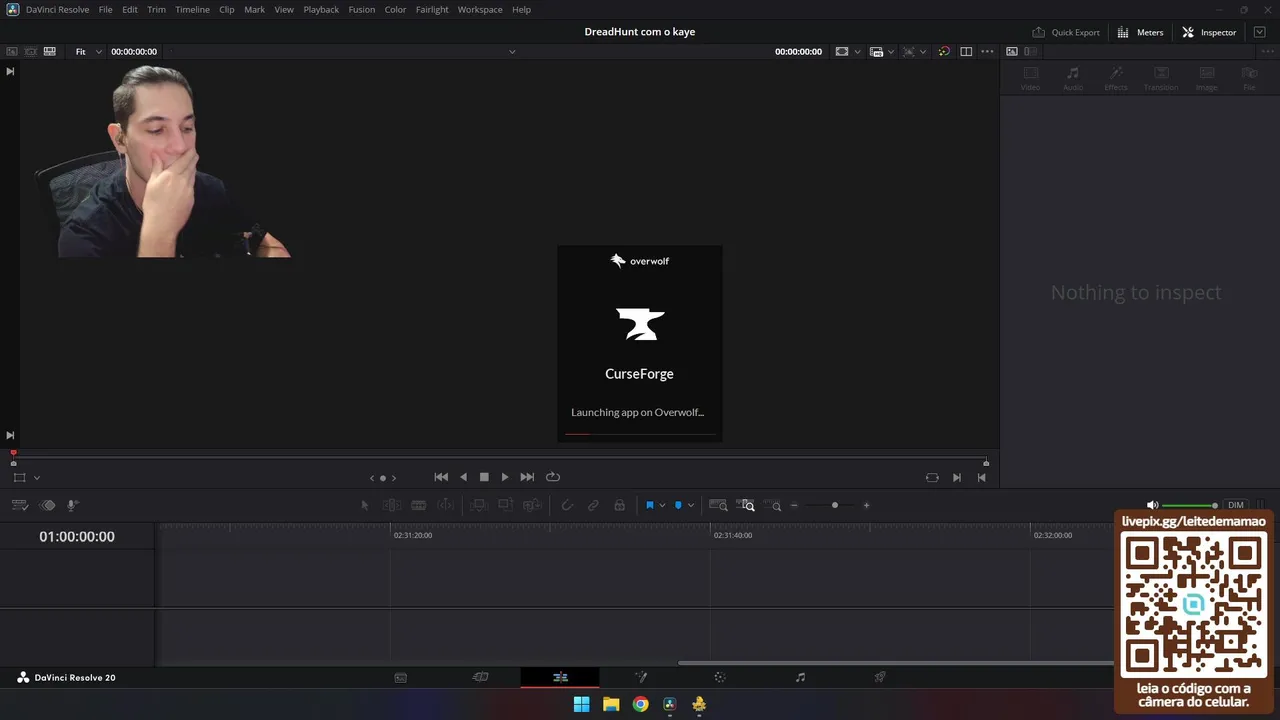Select the arrow Selection Mode tool
Screen dimensions: 1280x720
pos(364,505)
